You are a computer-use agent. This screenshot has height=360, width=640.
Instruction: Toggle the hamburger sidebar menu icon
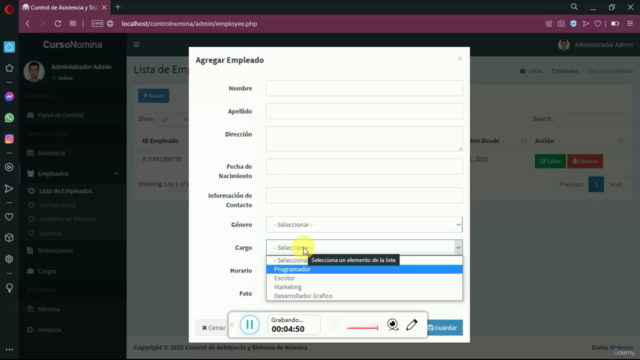(x=136, y=44)
